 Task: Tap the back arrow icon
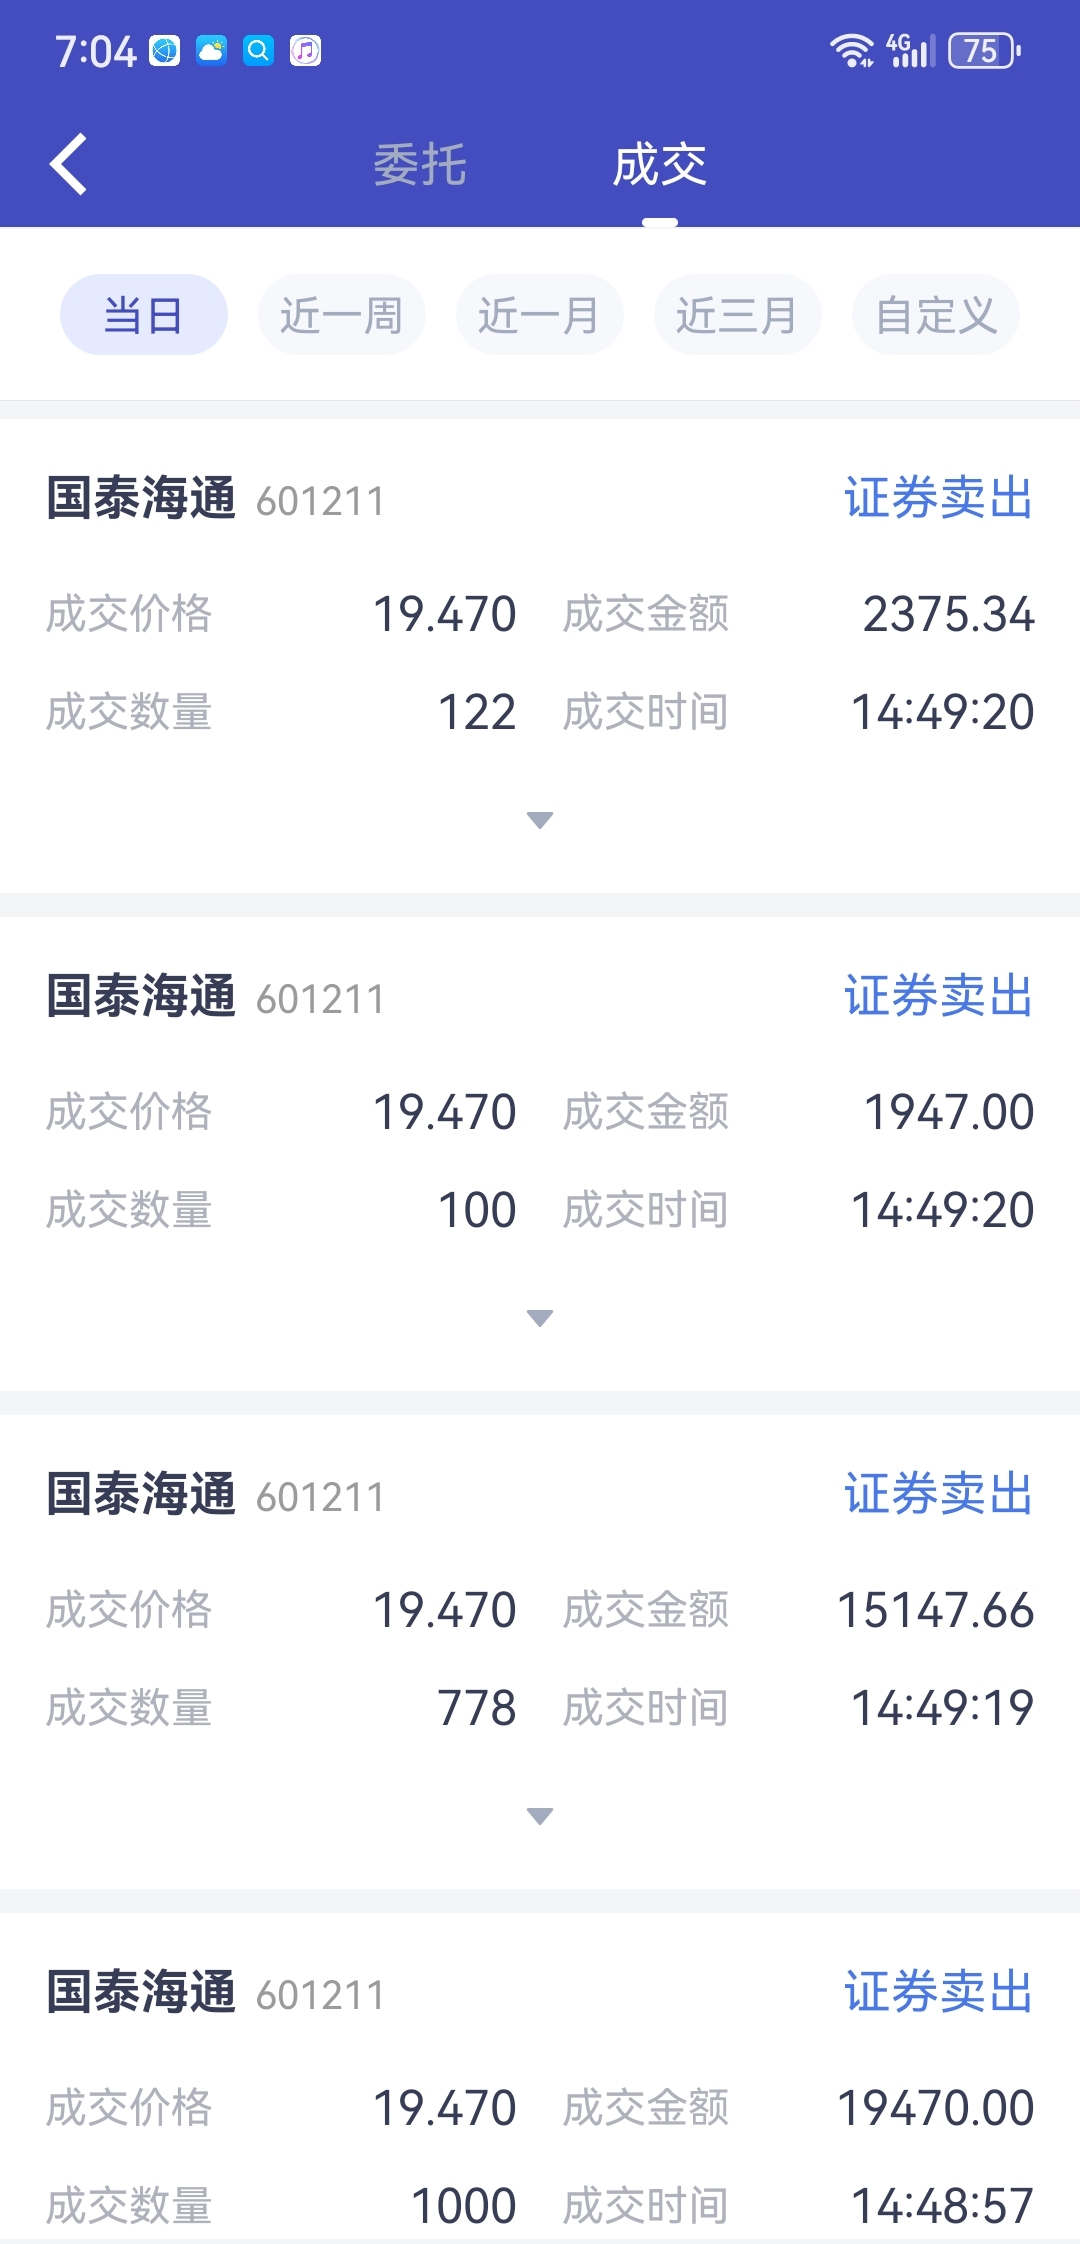[x=68, y=164]
